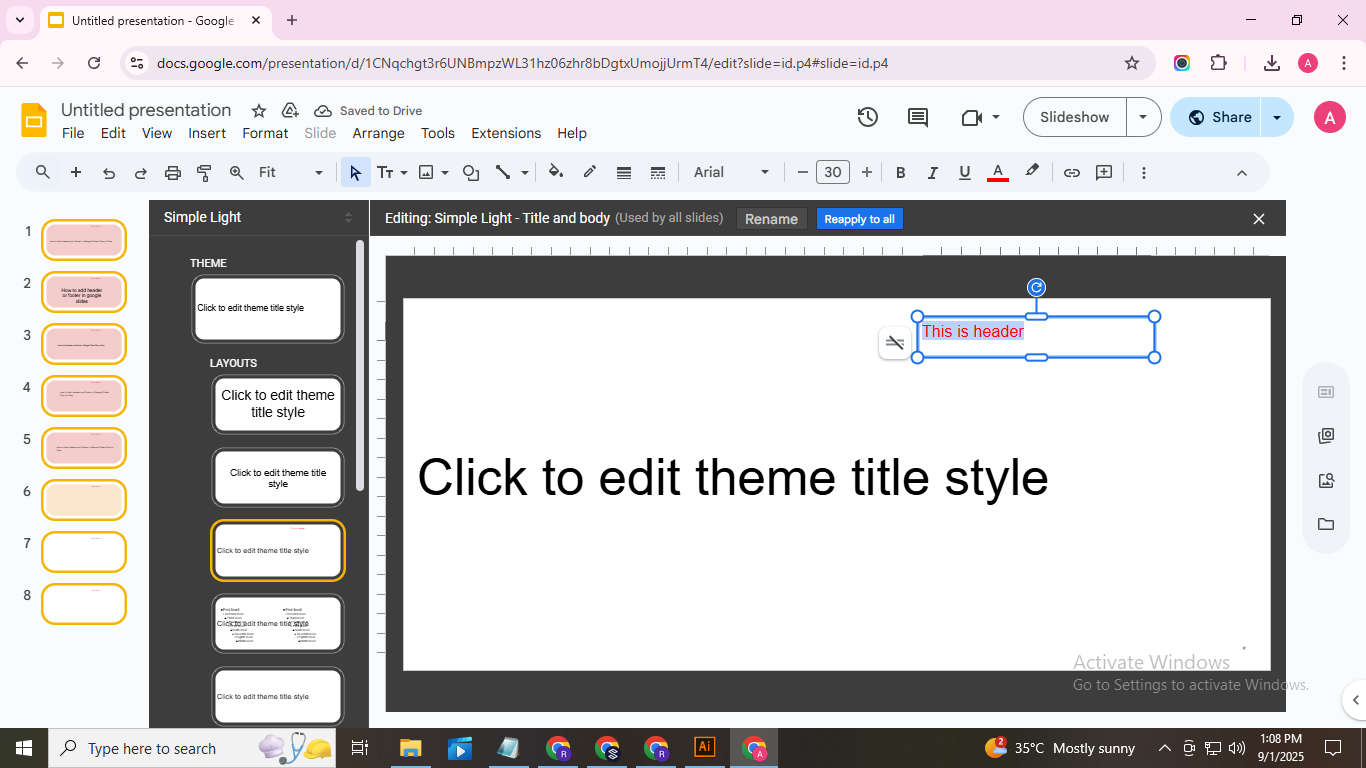Click the insert link icon
The height and width of the screenshot is (768, 1366).
1071,172
